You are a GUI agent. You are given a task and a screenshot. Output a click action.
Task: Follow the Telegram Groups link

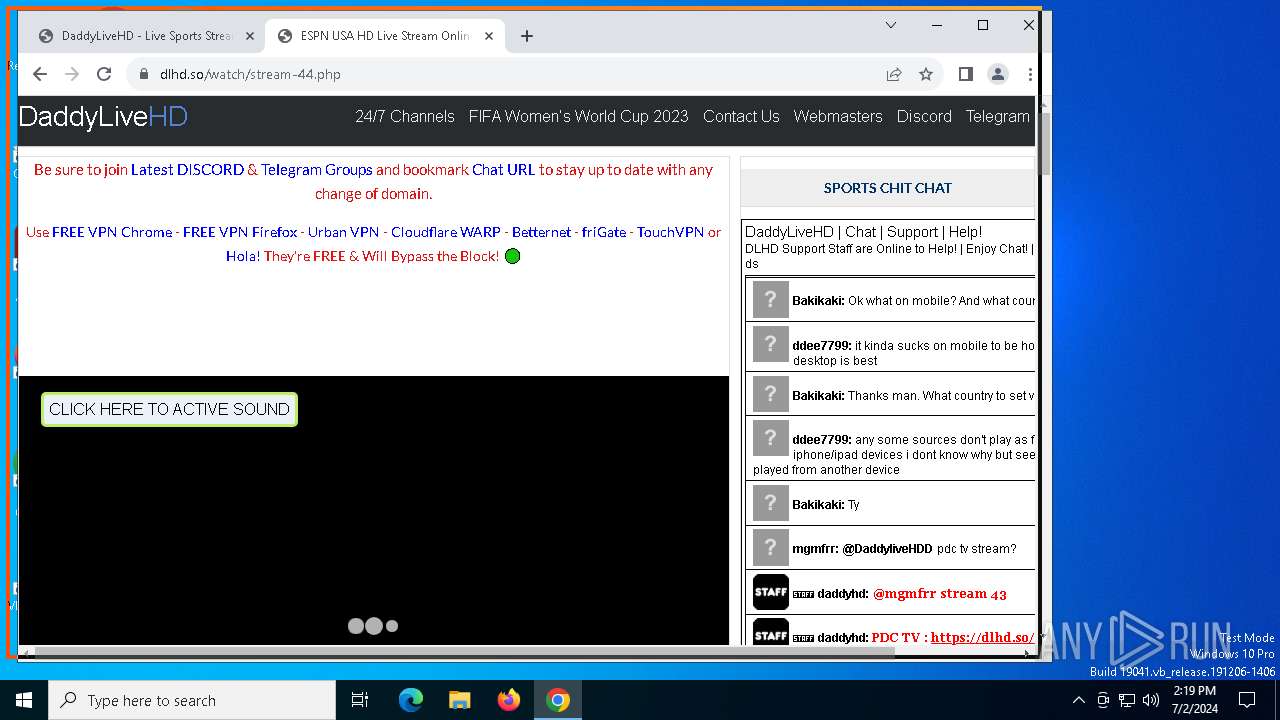(x=317, y=170)
